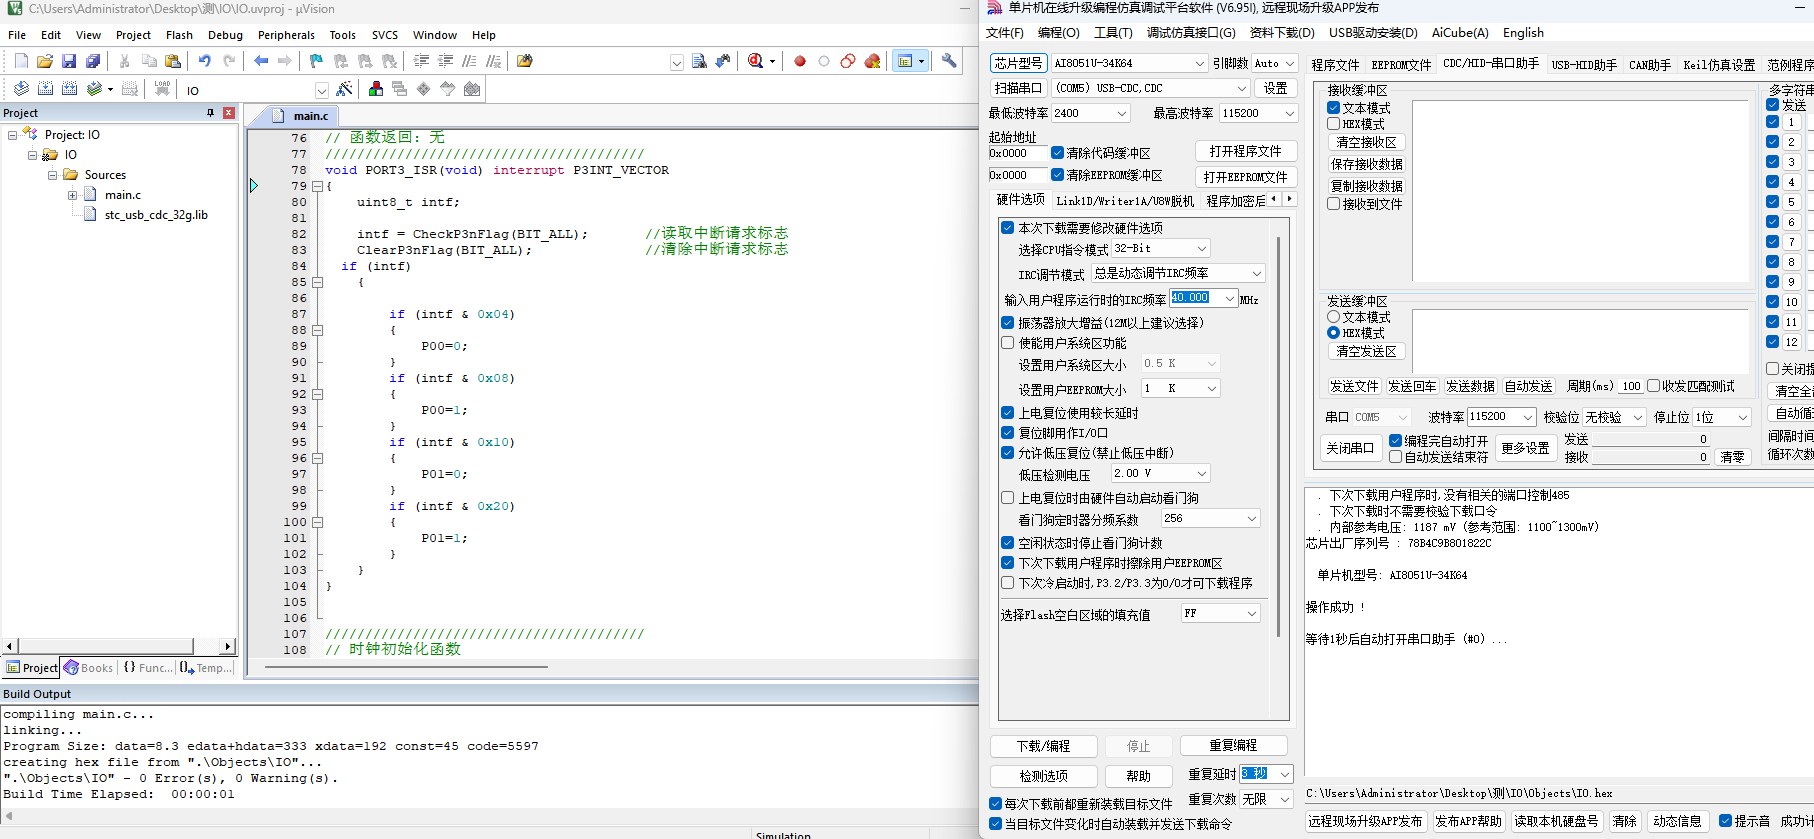Insert bookmark flag icon

(x=316, y=62)
